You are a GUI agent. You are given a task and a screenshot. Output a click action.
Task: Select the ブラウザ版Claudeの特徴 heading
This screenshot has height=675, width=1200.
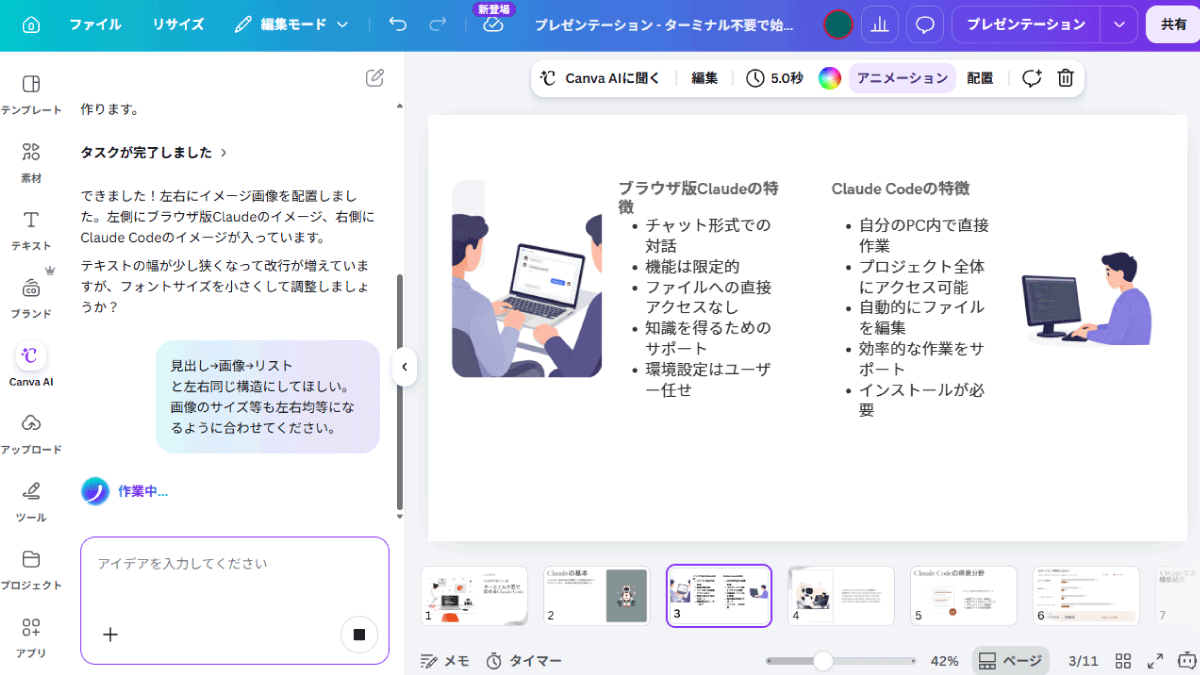click(x=698, y=197)
